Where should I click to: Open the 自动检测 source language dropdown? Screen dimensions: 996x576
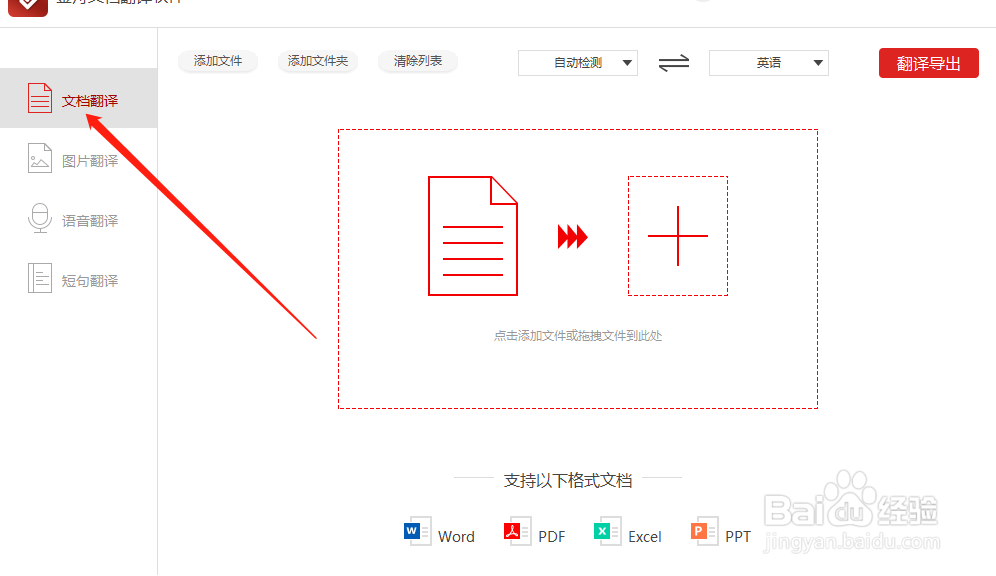tap(577, 62)
